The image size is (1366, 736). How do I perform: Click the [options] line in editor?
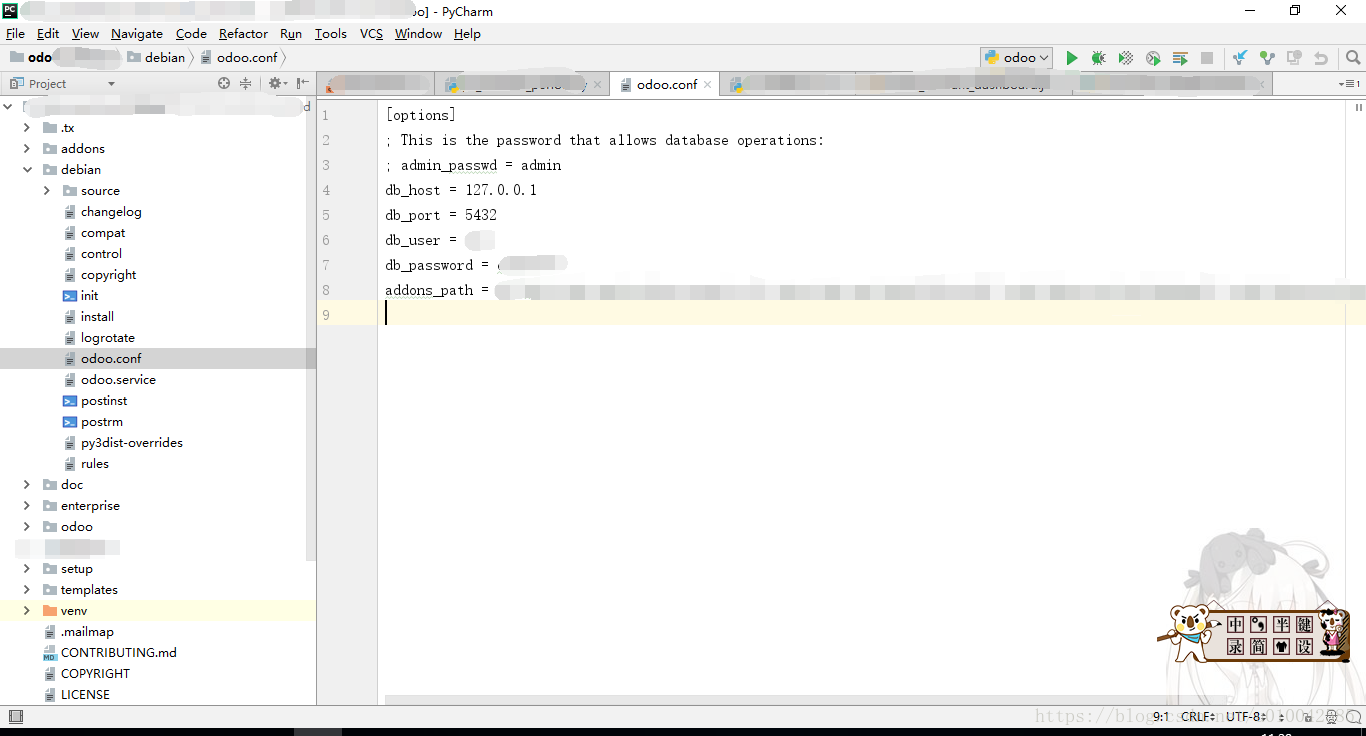420,115
